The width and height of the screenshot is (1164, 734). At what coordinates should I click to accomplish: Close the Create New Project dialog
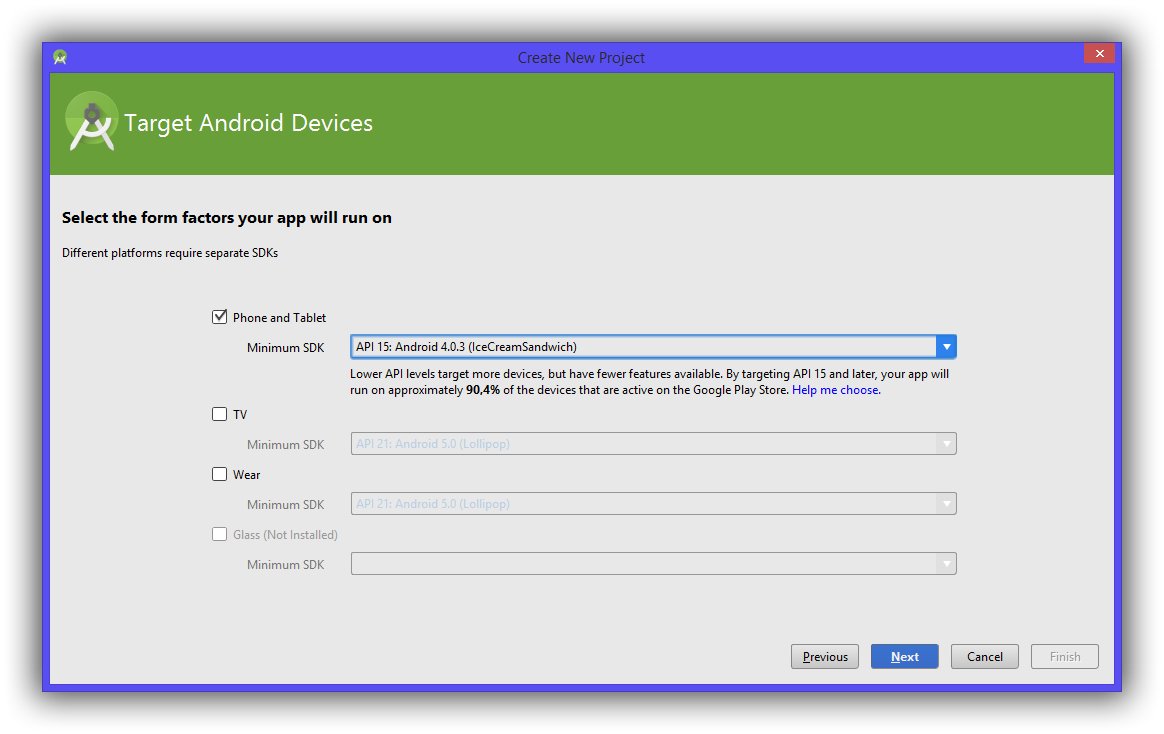[x=1099, y=53]
